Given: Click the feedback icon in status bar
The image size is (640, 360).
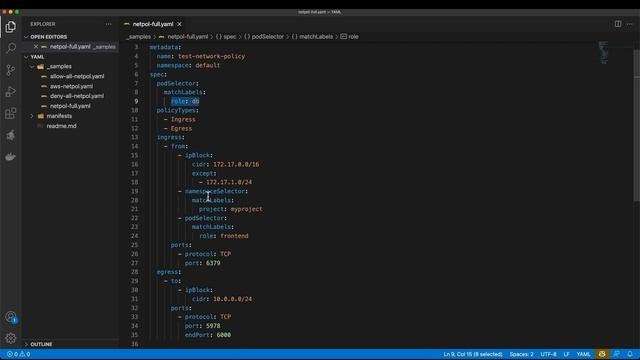Looking at the screenshot, I should (x=616, y=354).
